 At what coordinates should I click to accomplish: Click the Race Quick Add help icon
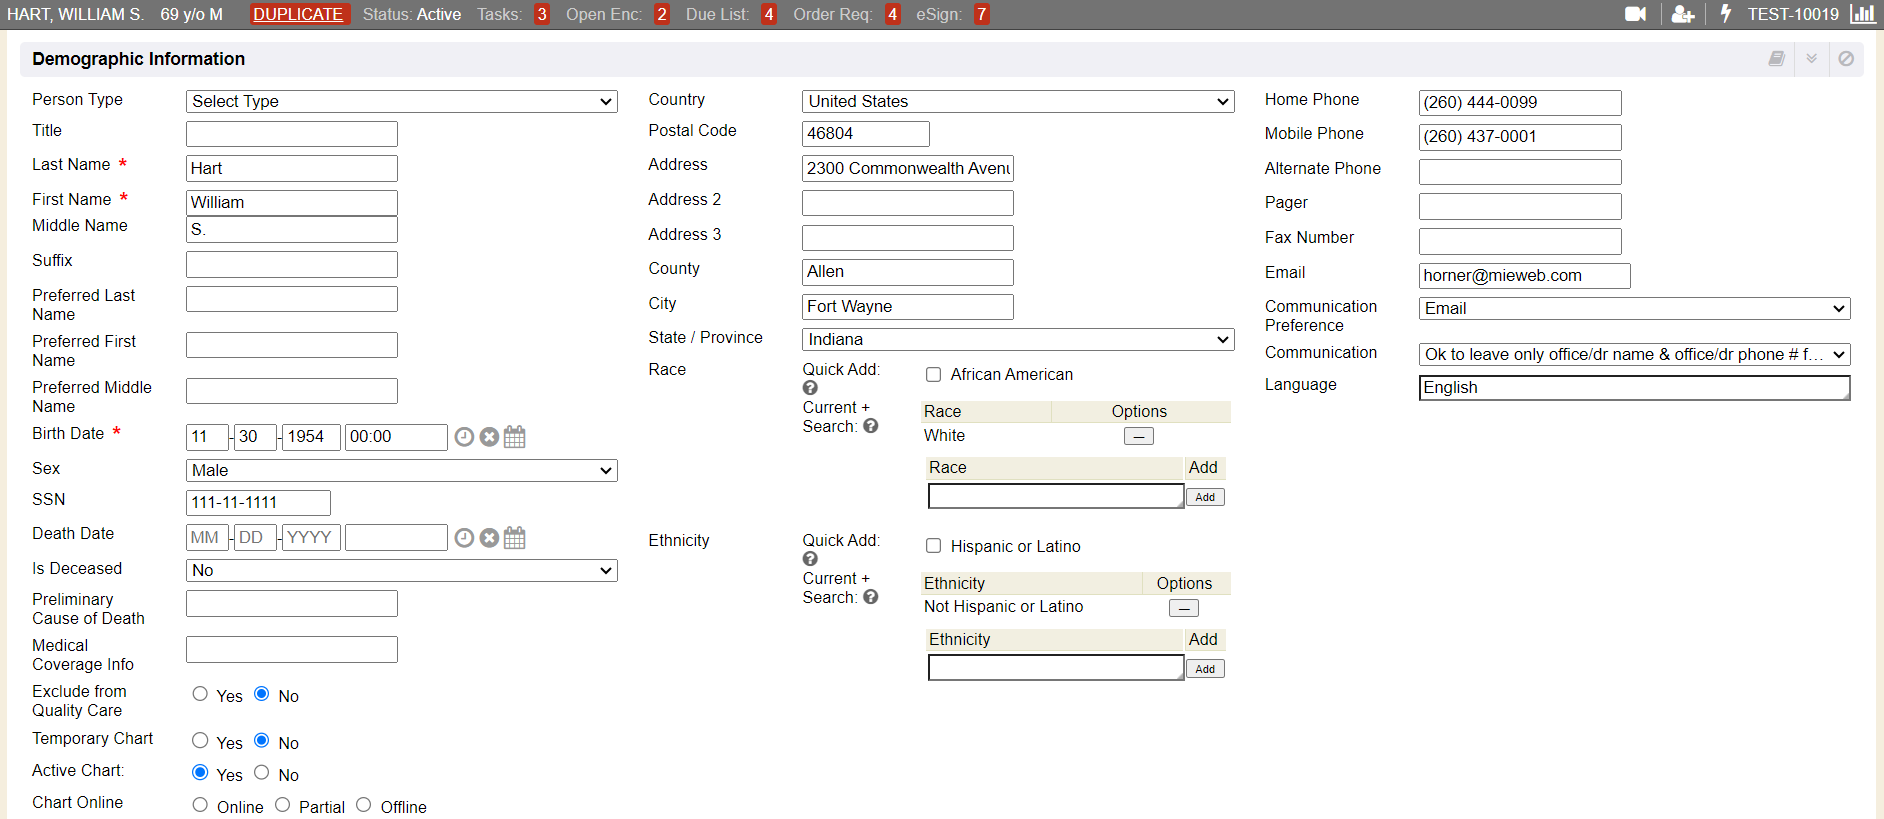coord(810,388)
